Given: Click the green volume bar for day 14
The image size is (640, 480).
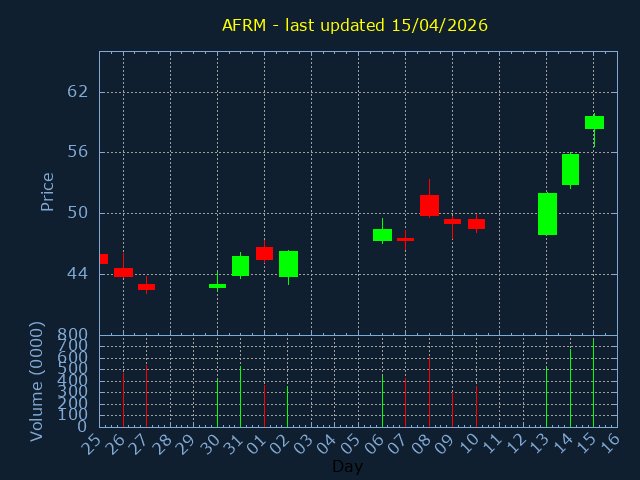Looking at the screenshot, I should point(570,387).
